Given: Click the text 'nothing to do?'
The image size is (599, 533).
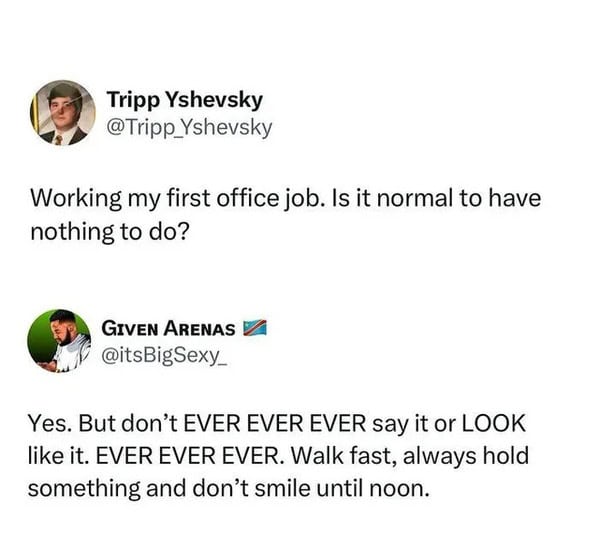Looking at the screenshot, I should pyautogui.click(x=110, y=232).
